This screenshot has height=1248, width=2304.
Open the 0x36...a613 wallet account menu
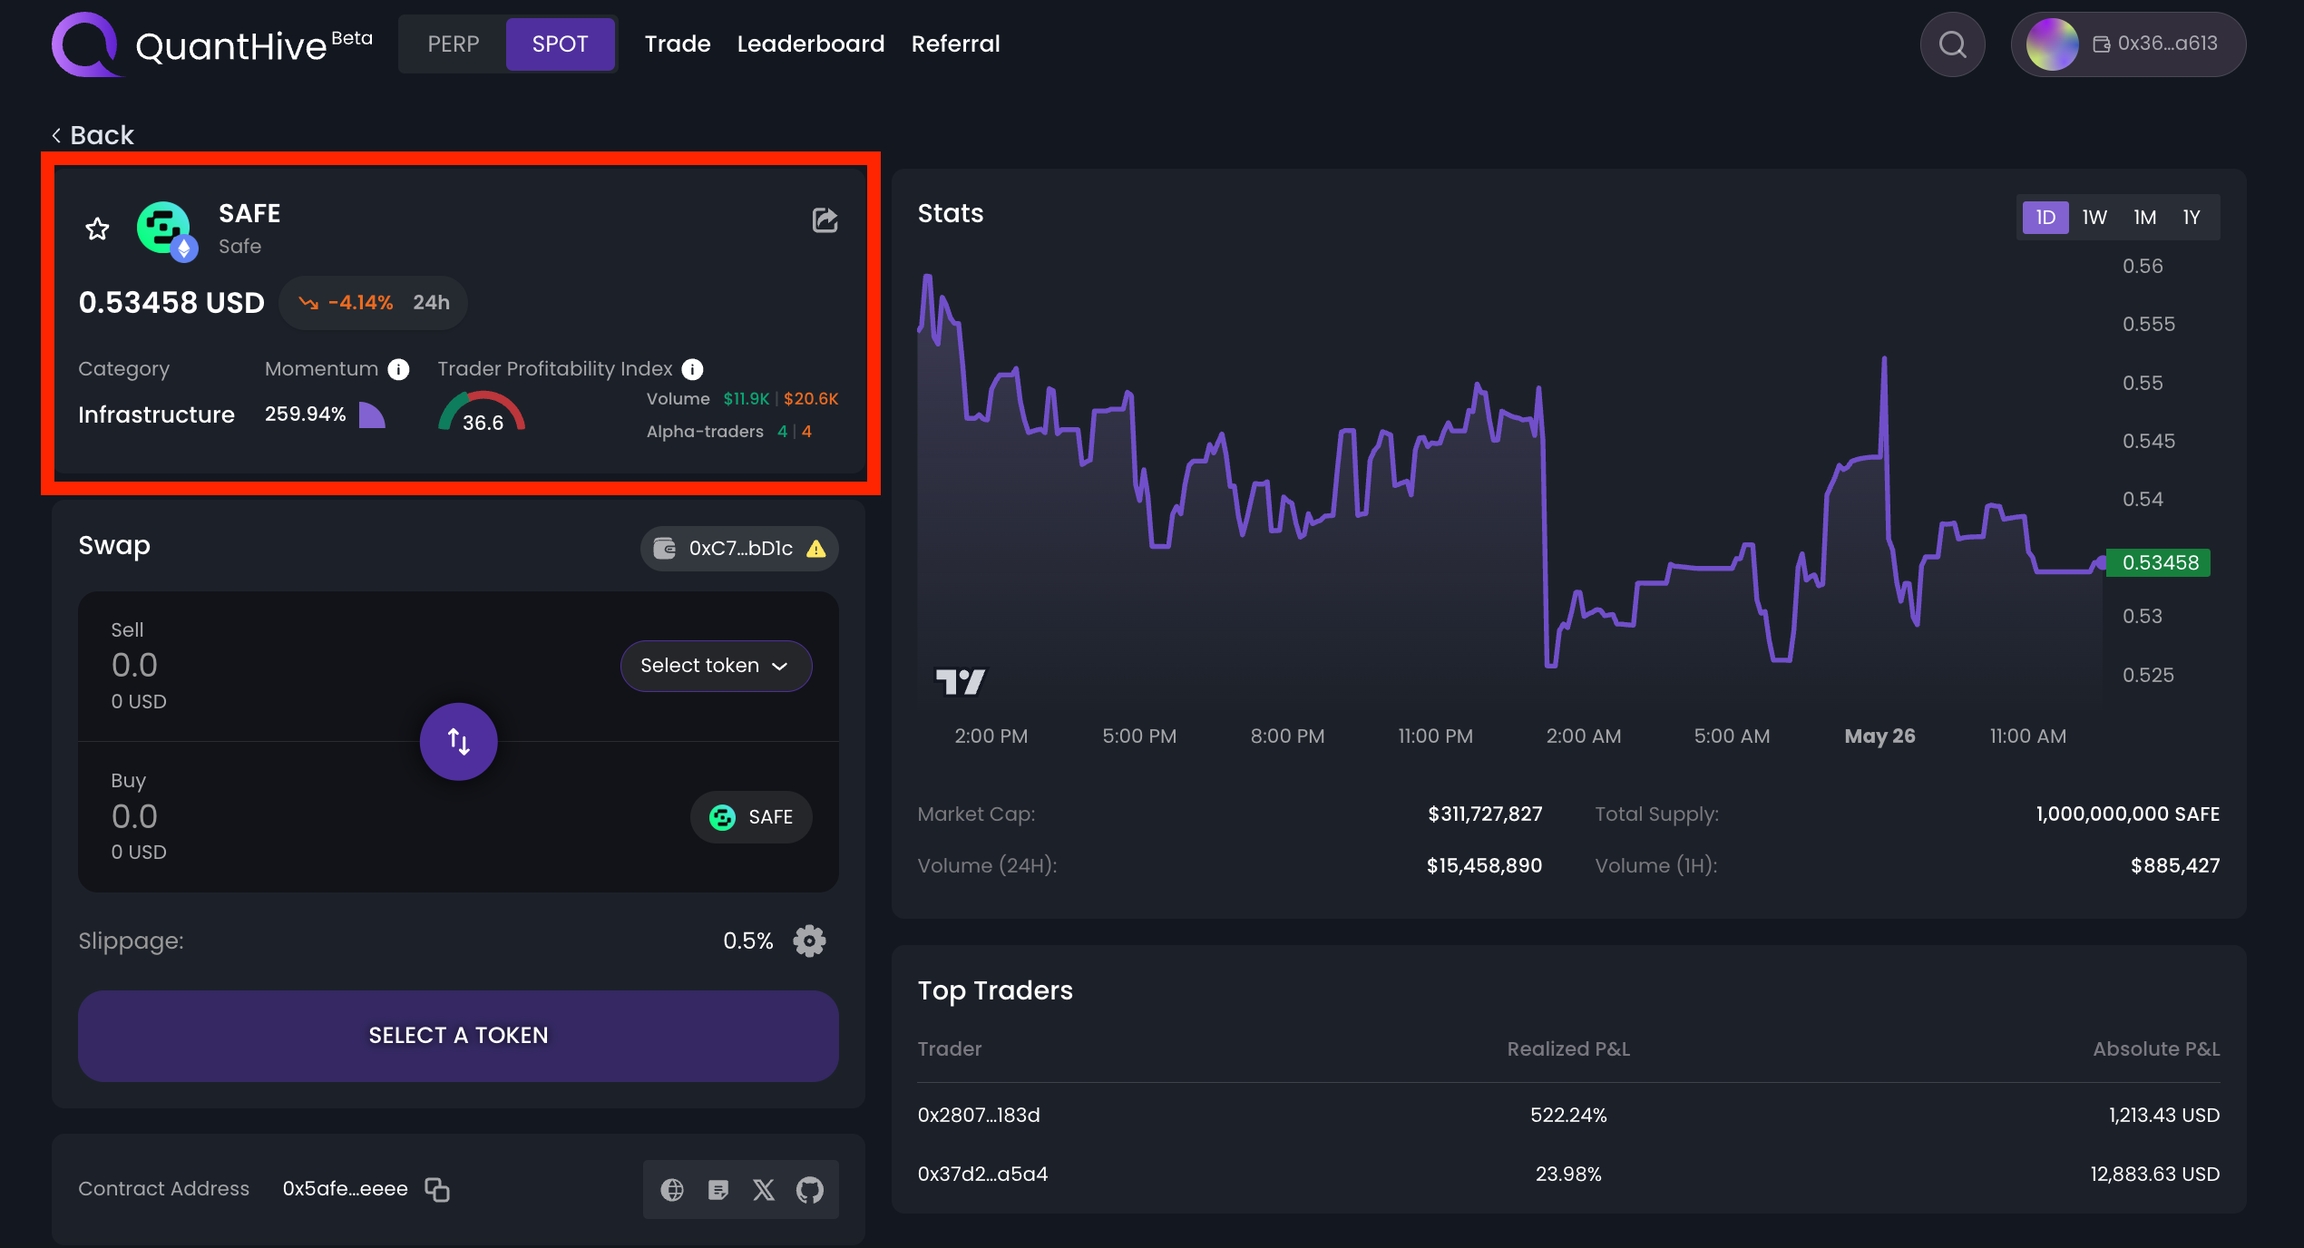point(2128,44)
